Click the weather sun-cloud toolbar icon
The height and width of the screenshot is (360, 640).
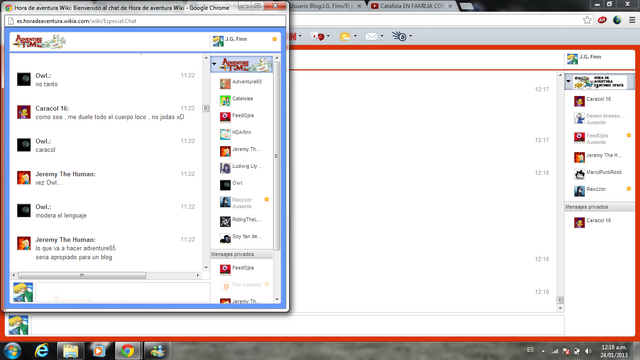pos(345,37)
